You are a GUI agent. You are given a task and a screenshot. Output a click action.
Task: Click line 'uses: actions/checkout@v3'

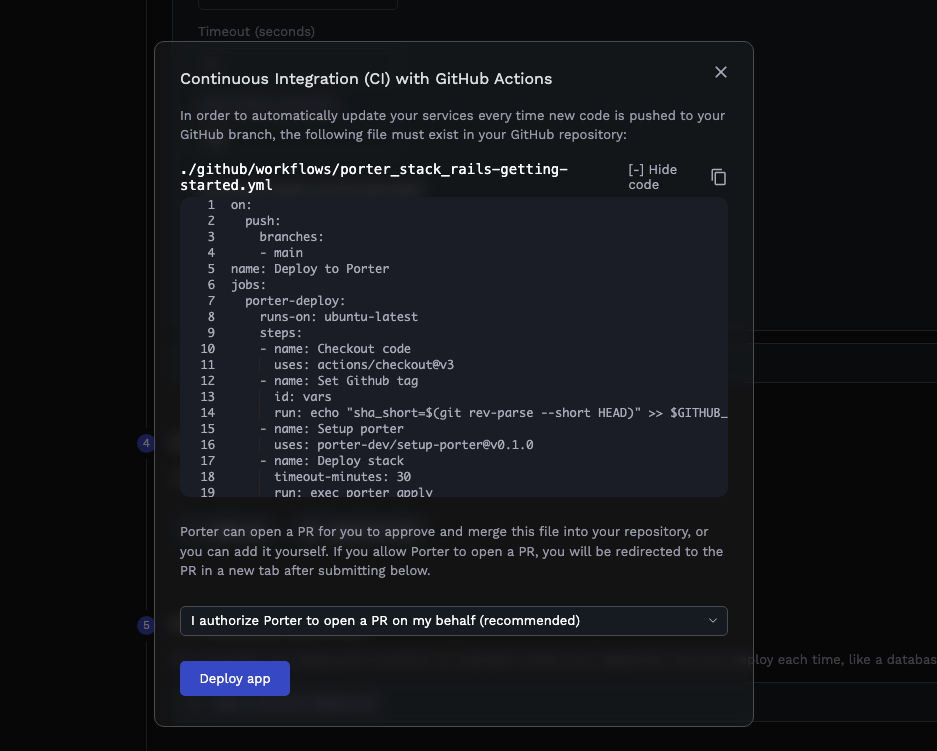tap(364, 364)
